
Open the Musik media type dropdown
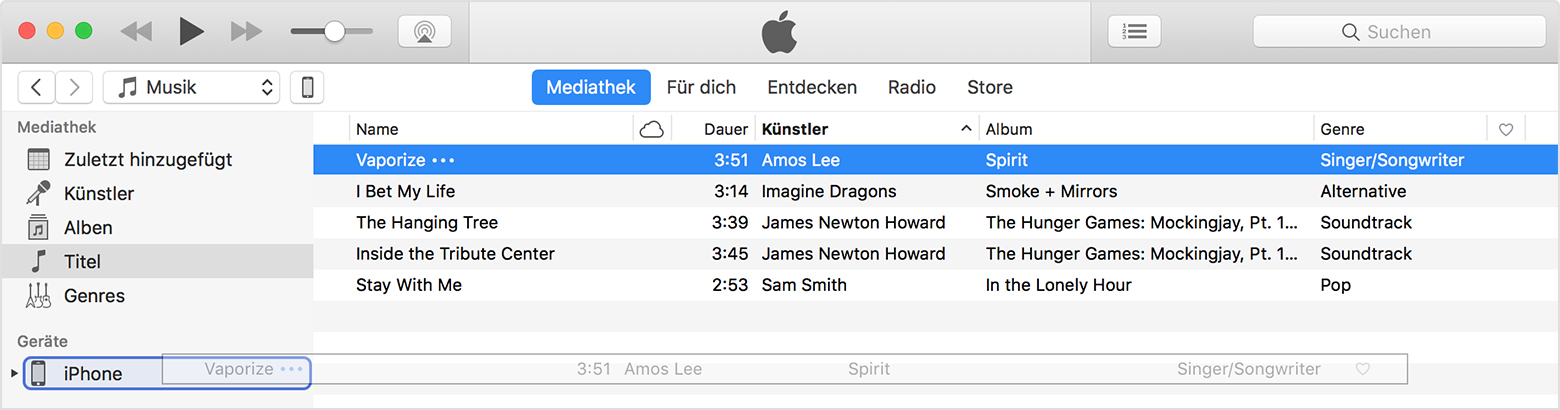click(x=191, y=87)
